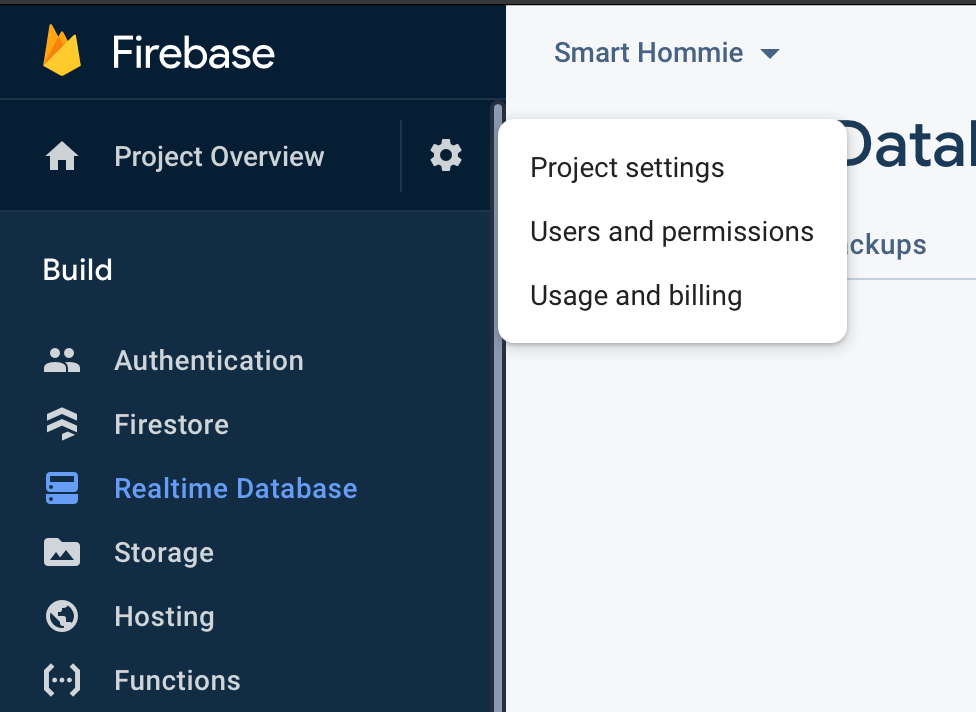Click the dropdown arrow beside Smart Hommie
The image size is (976, 712).
pyautogui.click(x=770, y=54)
